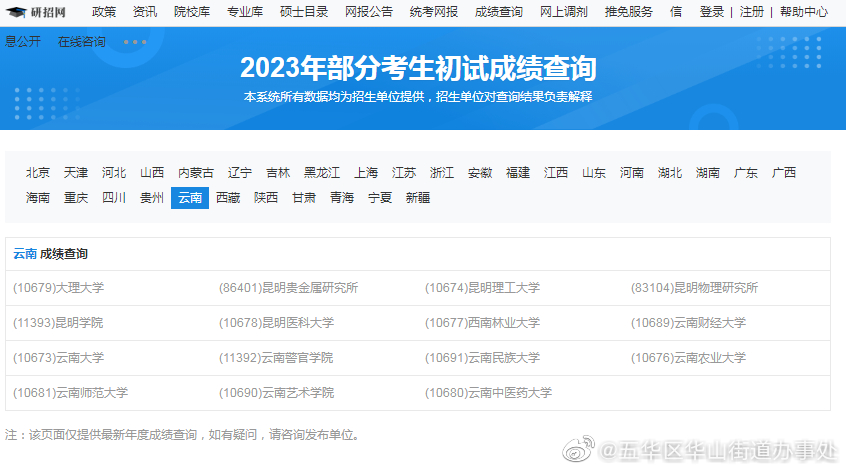Select 贵州 province tab

pyautogui.click(x=152, y=198)
